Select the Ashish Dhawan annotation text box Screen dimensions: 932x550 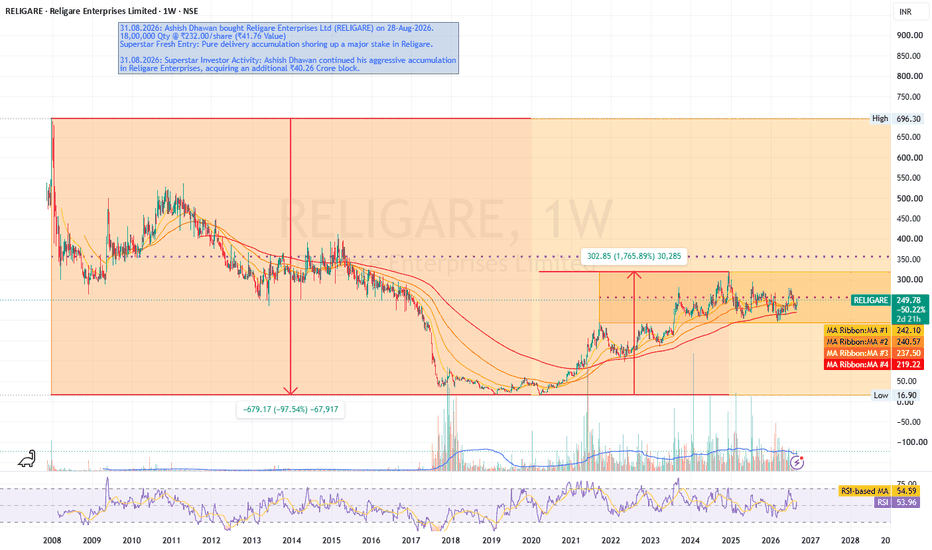click(288, 48)
